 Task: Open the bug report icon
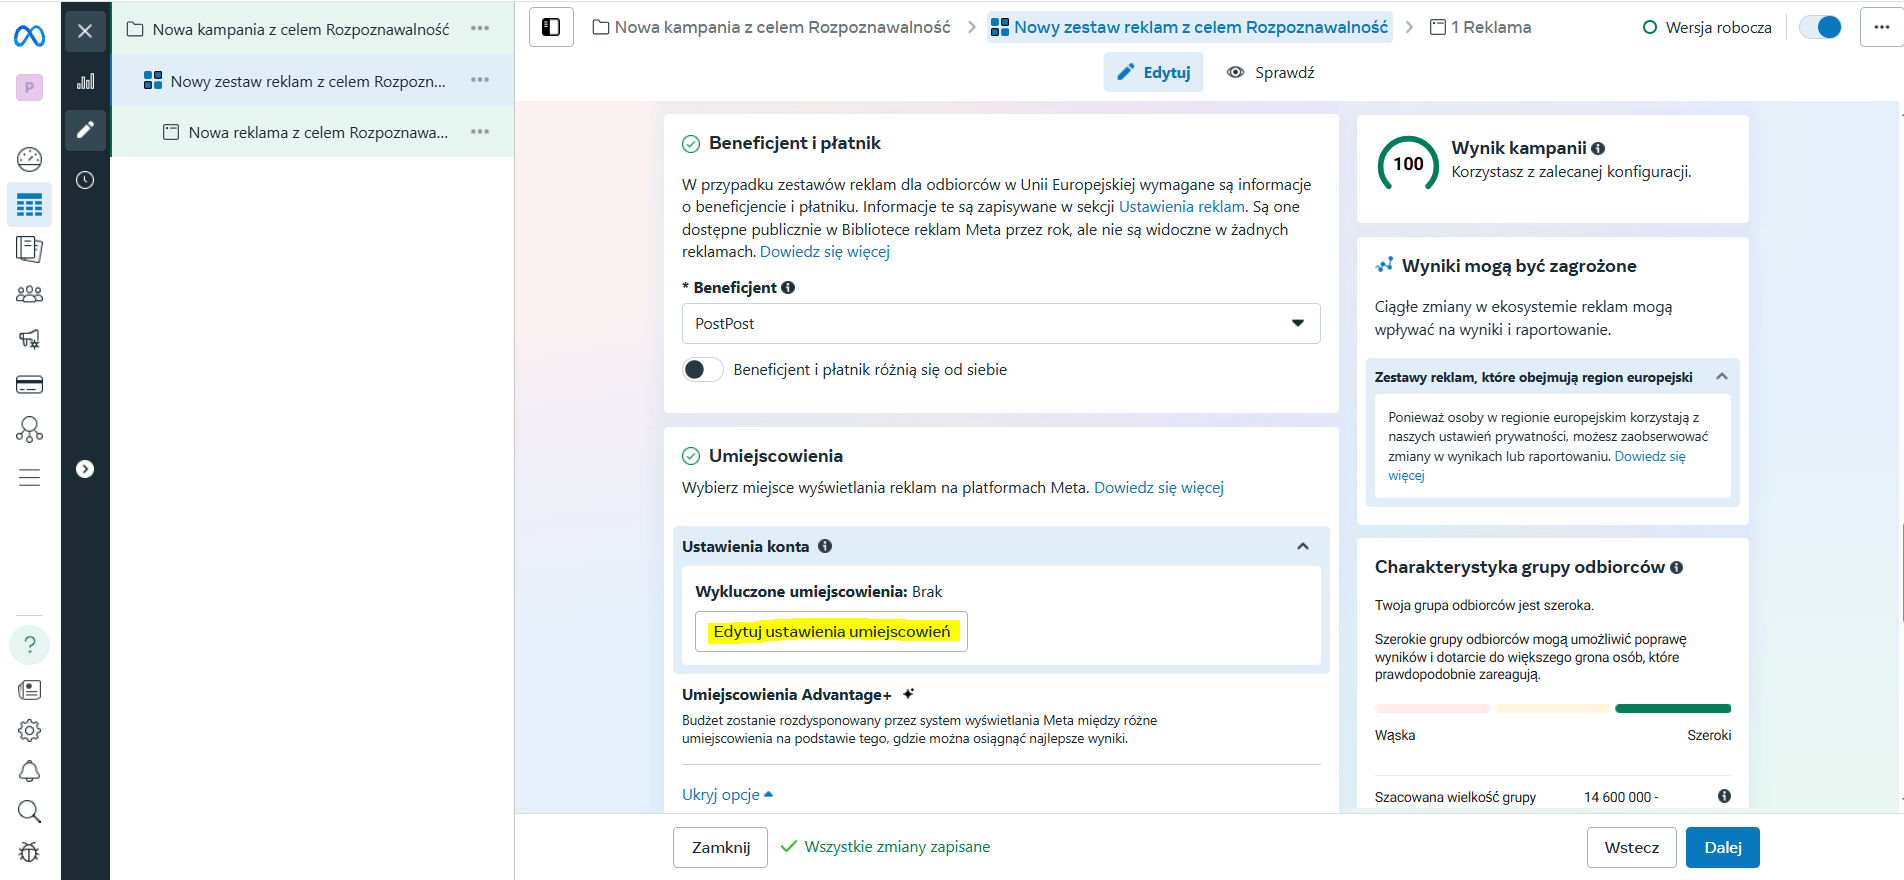(x=30, y=852)
